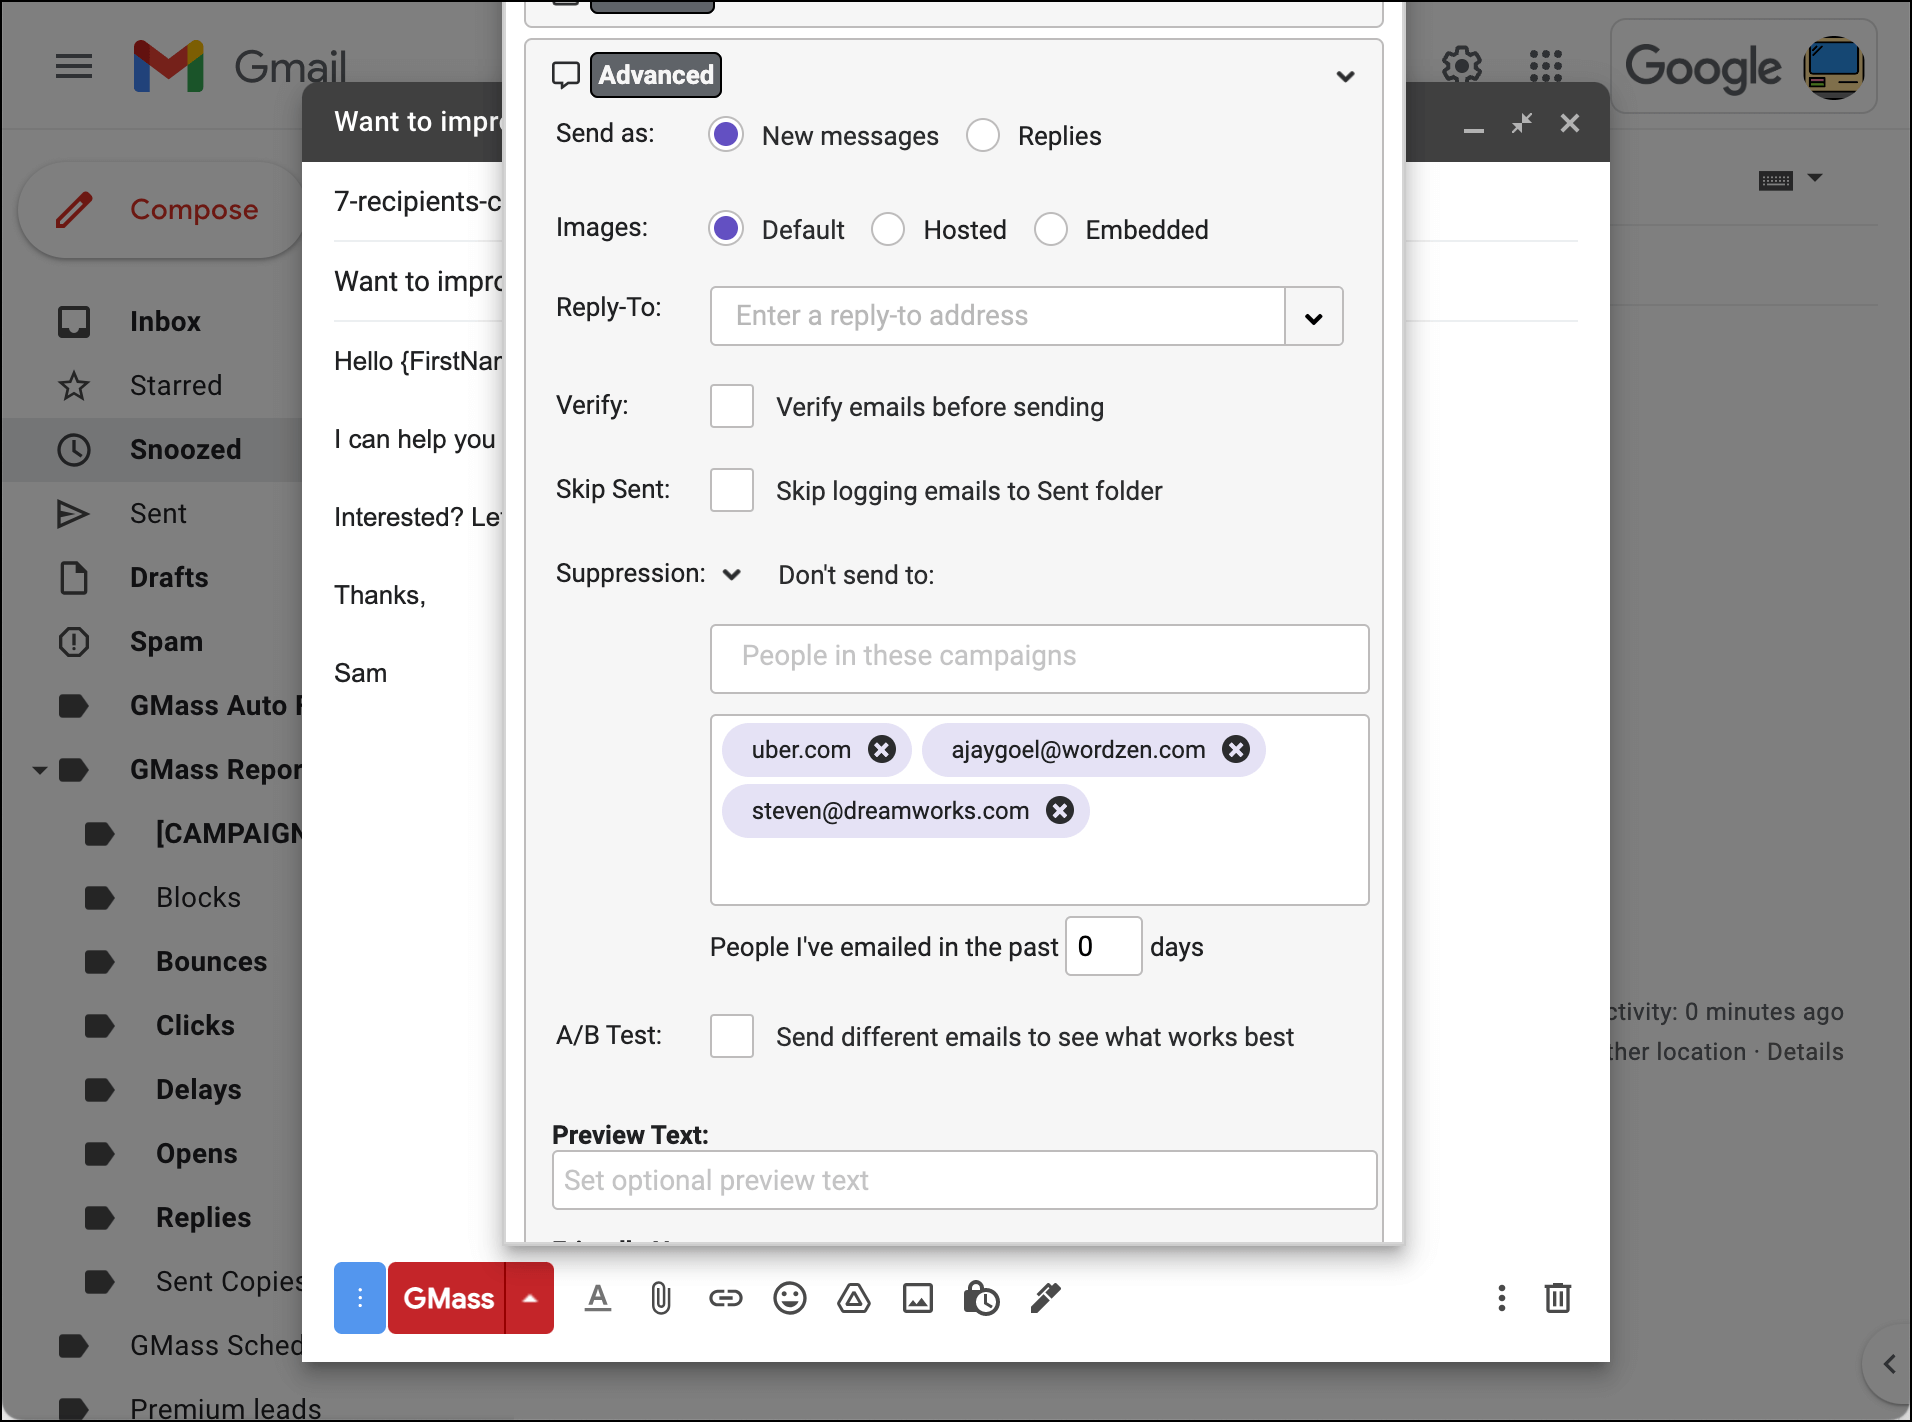This screenshot has width=1912, height=1422.
Task: Click the Starred star icon in sidebar
Action: [74, 385]
